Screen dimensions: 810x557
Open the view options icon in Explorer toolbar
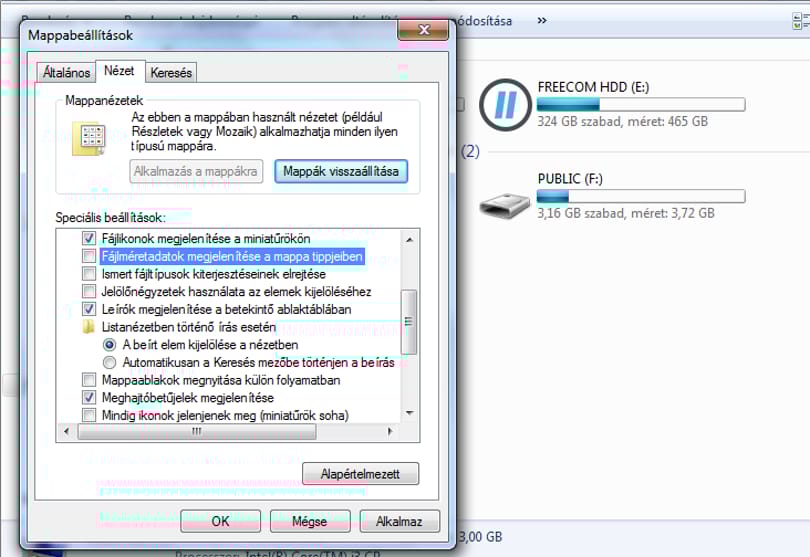(x=800, y=21)
